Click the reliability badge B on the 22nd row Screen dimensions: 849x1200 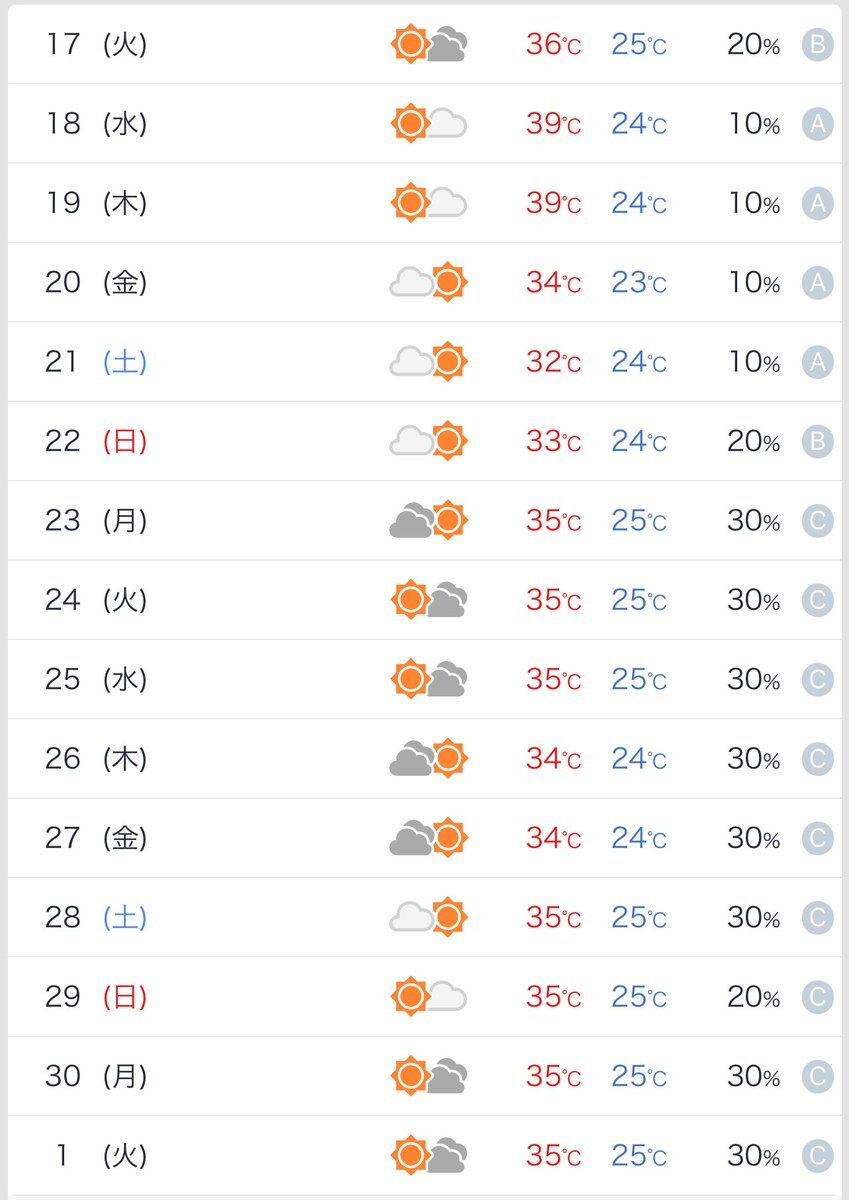pyautogui.click(x=817, y=441)
